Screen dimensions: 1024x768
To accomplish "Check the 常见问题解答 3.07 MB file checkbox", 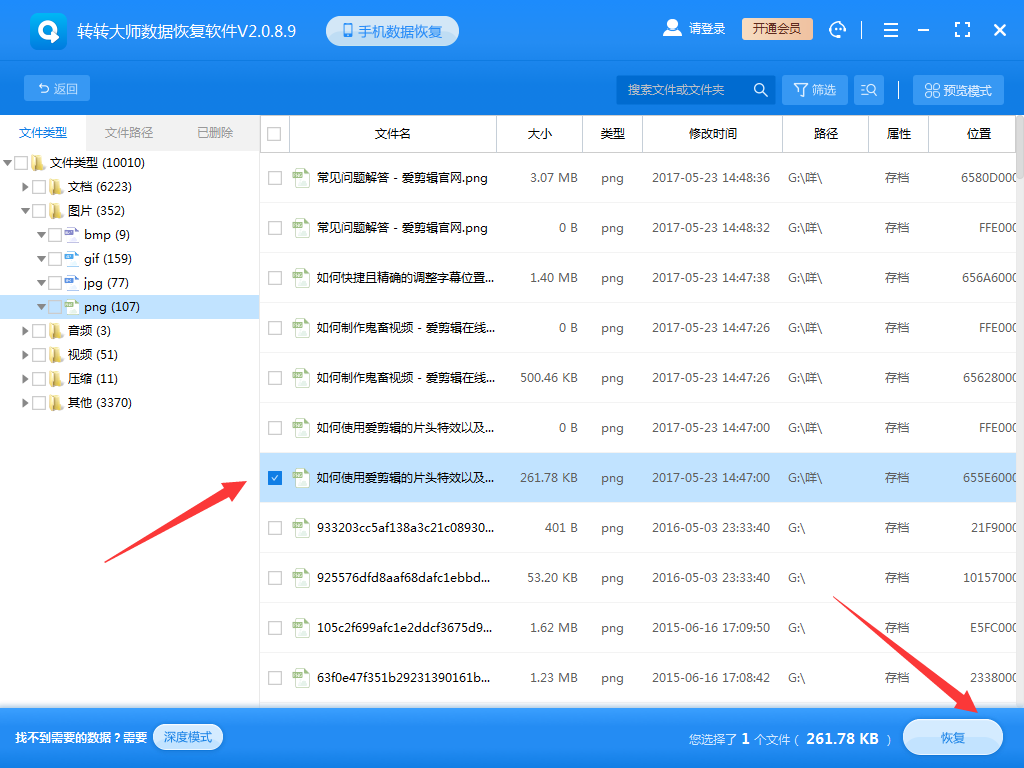I will pos(275,178).
